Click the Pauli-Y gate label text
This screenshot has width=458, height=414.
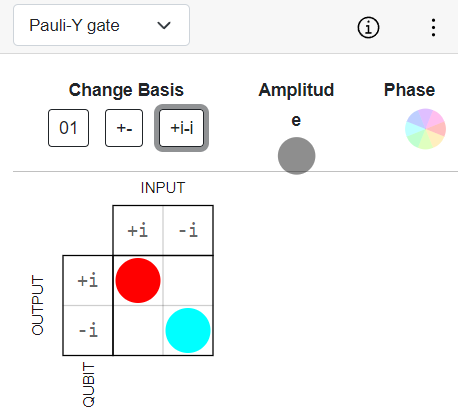click(74, 26)
